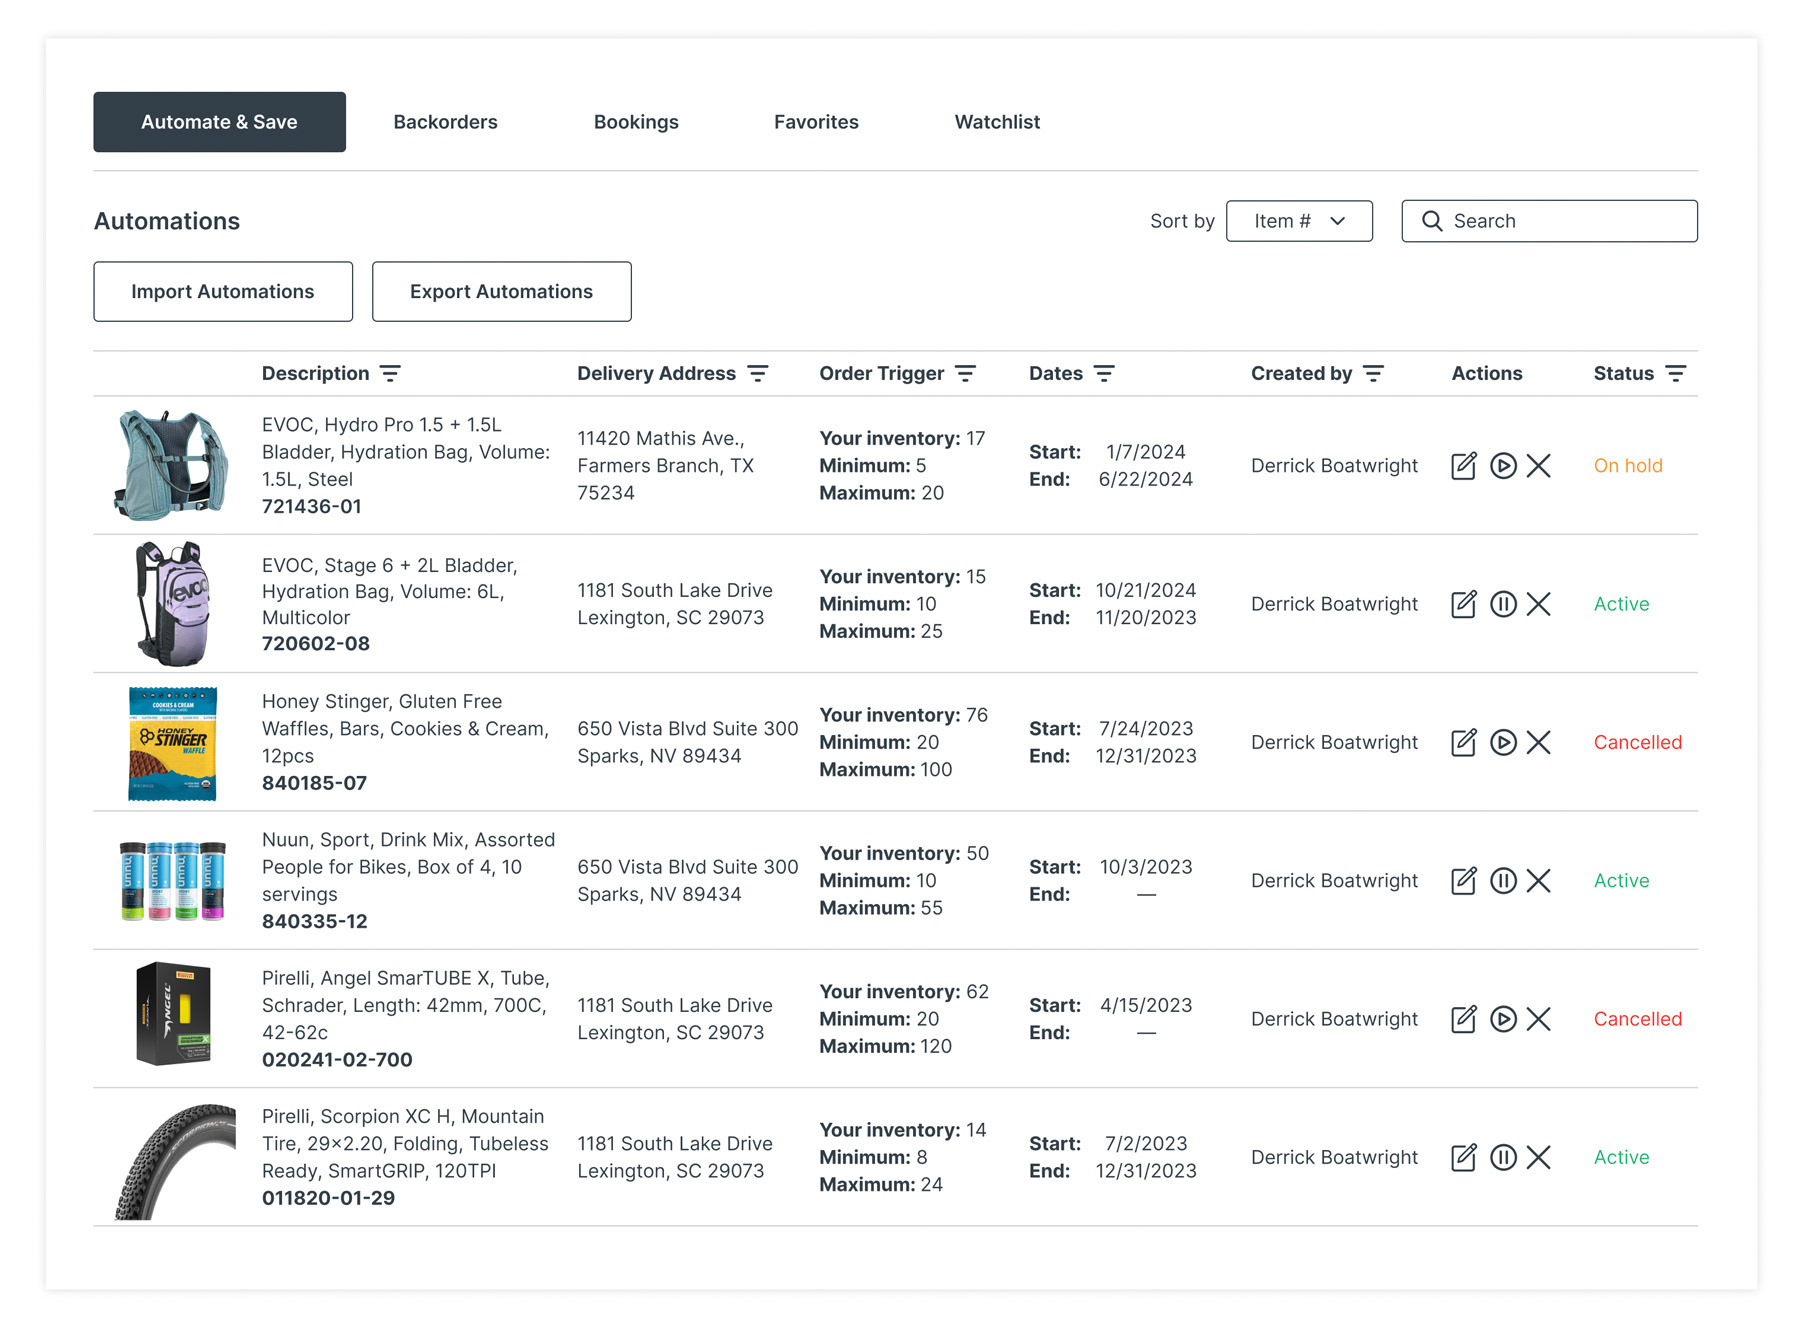
Task: Select item number 020241-02-700
Action: [337, 1060]
